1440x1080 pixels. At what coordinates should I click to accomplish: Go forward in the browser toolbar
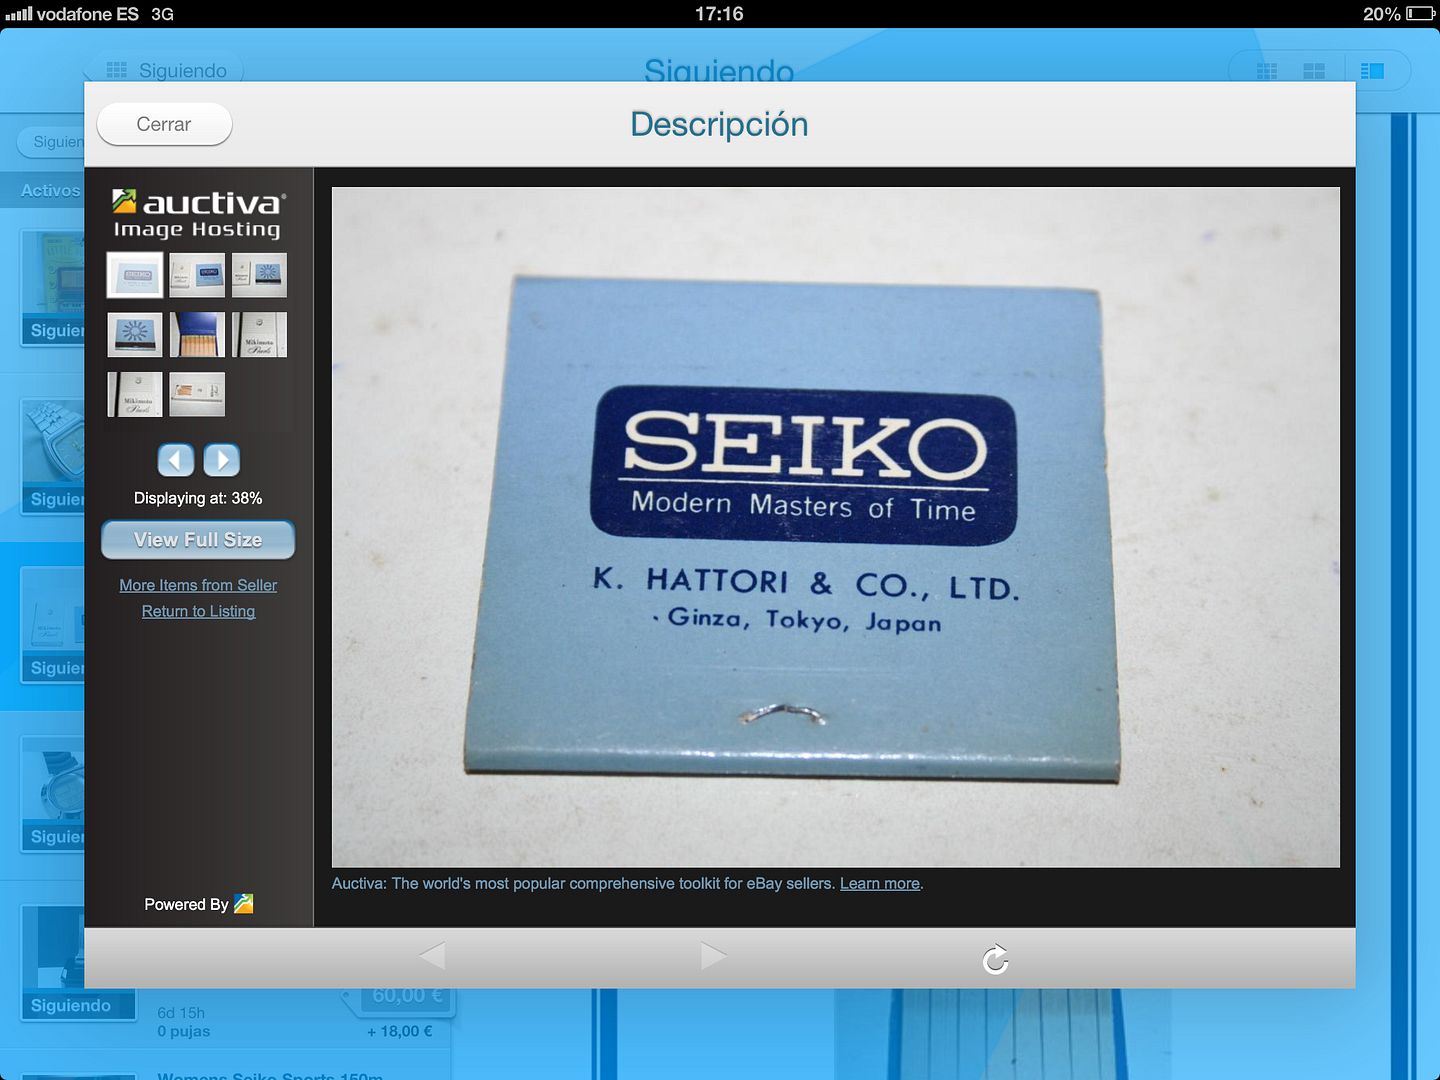(713, 956)
